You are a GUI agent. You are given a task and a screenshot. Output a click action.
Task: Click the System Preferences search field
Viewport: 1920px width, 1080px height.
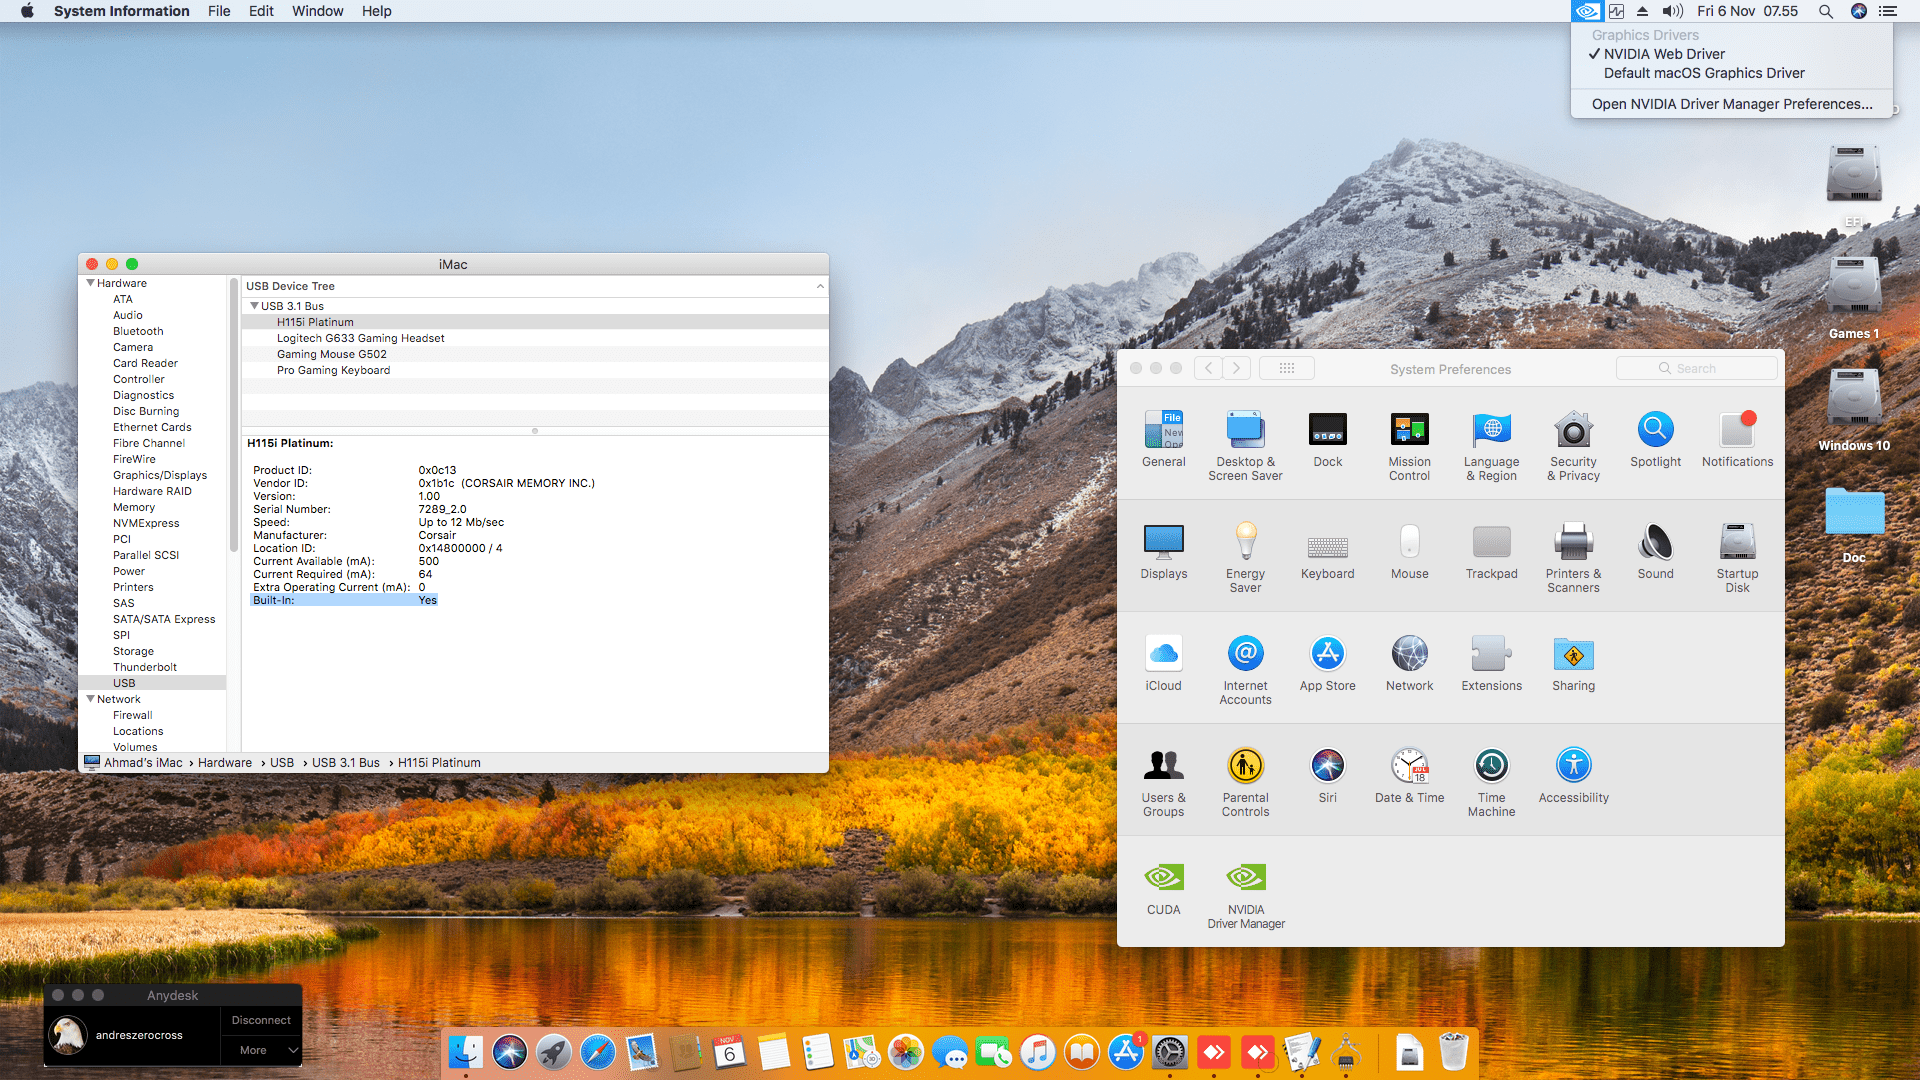point(1696,368)
